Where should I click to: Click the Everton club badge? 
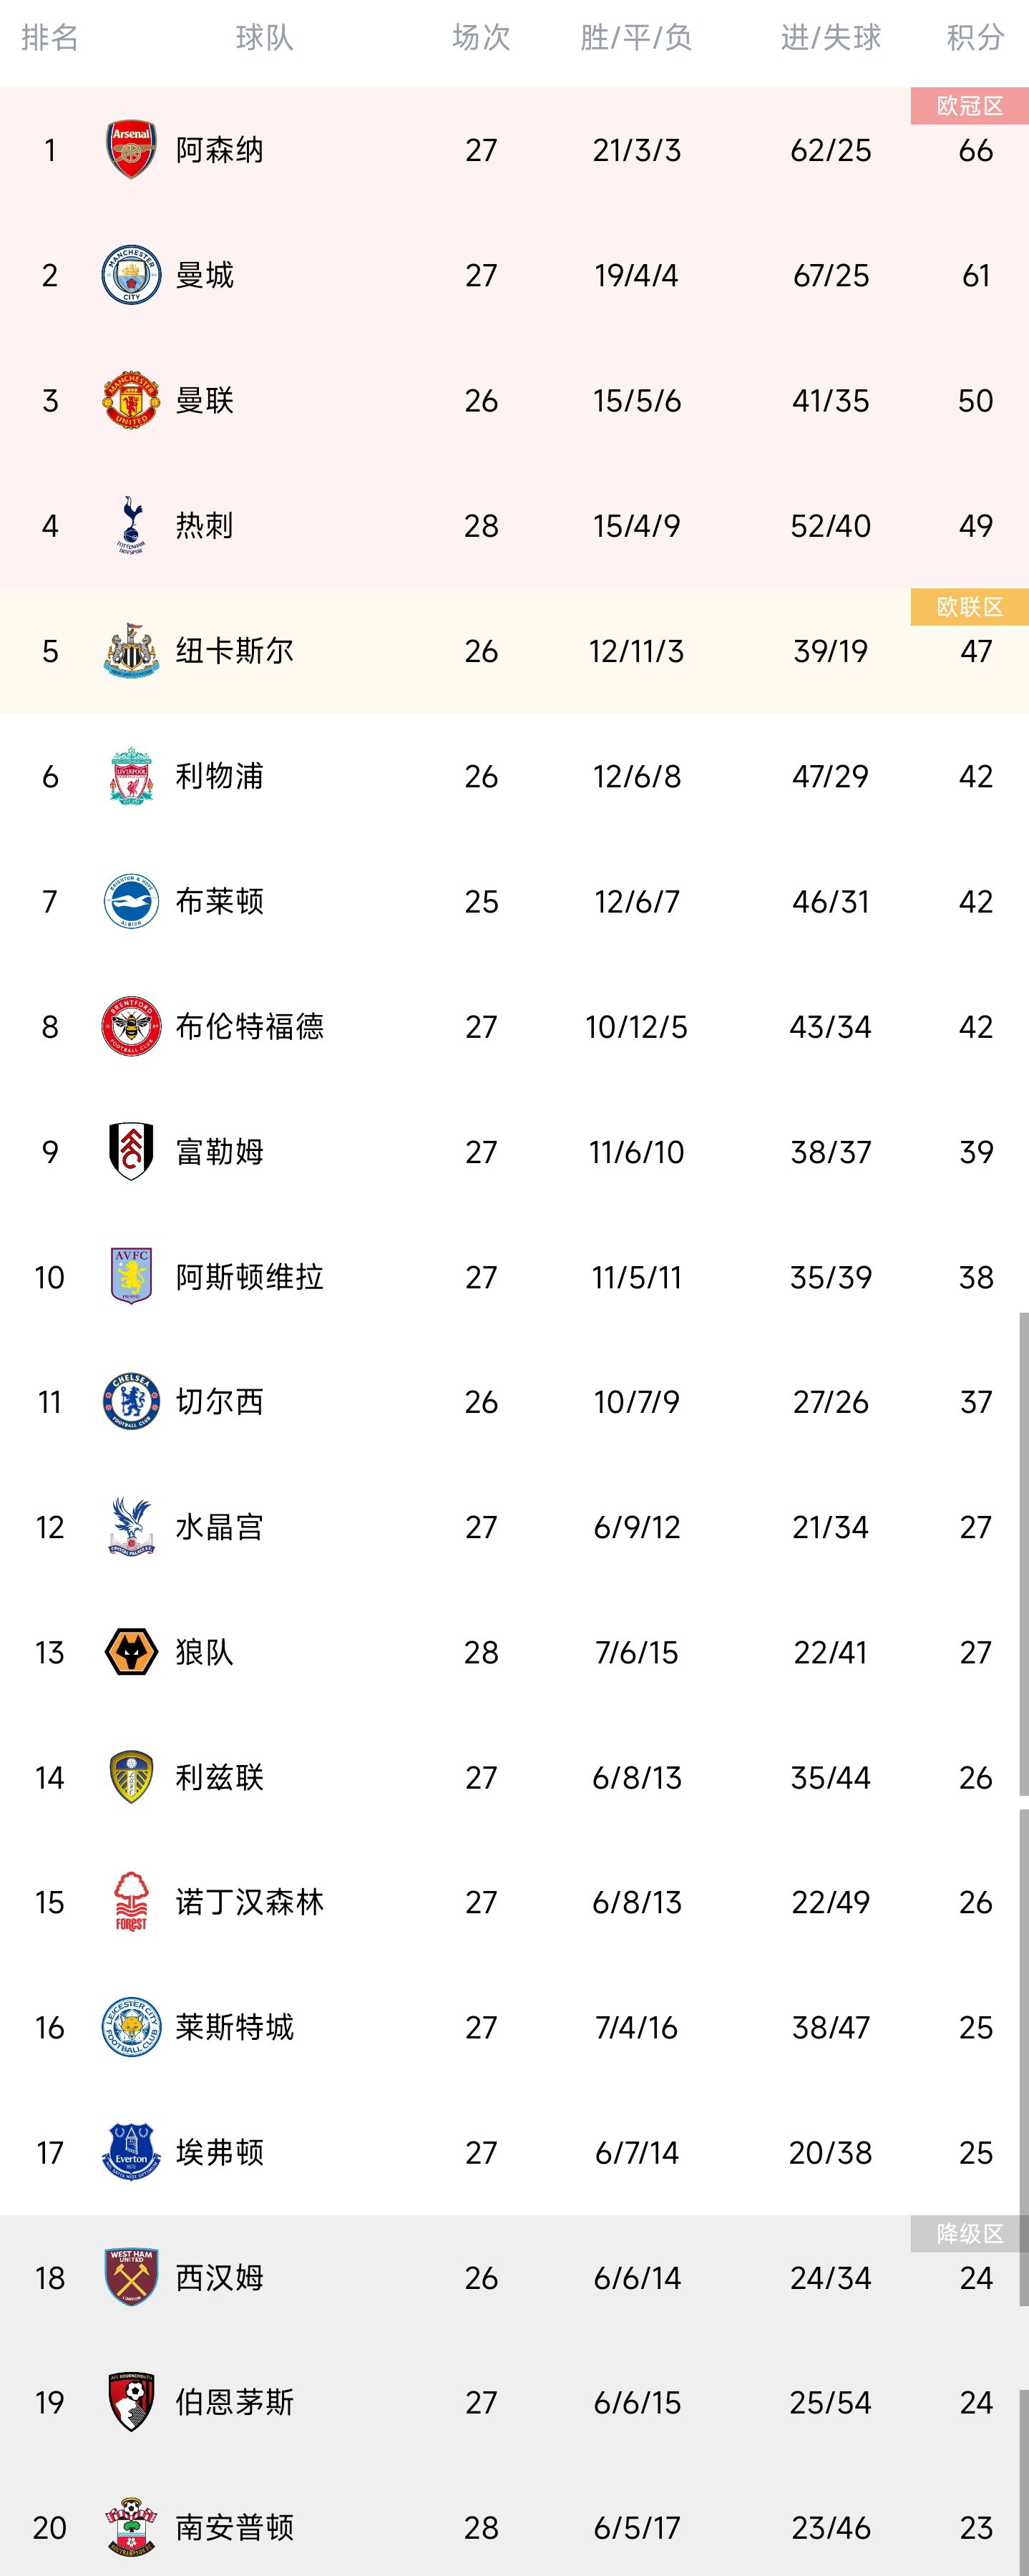(x=131, y=2152)
